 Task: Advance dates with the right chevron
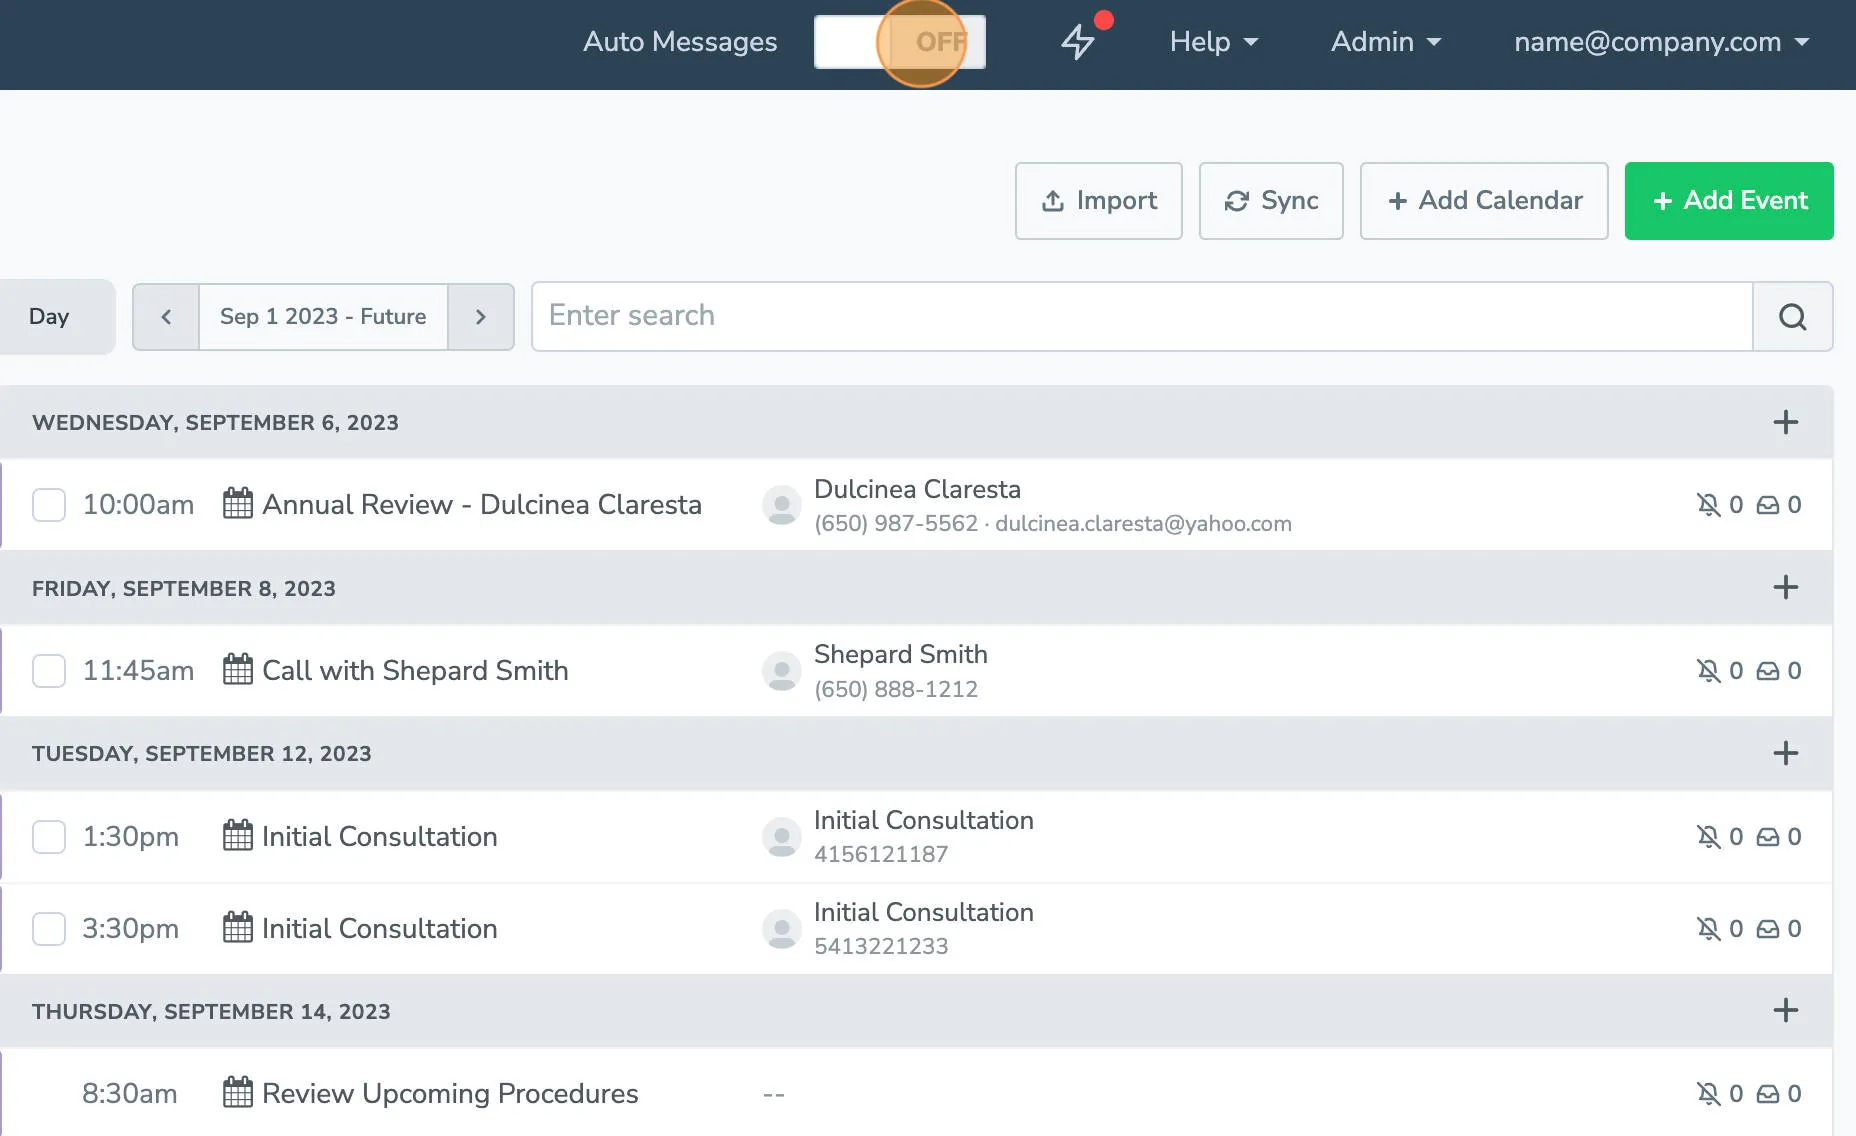(x=481, y=317)
